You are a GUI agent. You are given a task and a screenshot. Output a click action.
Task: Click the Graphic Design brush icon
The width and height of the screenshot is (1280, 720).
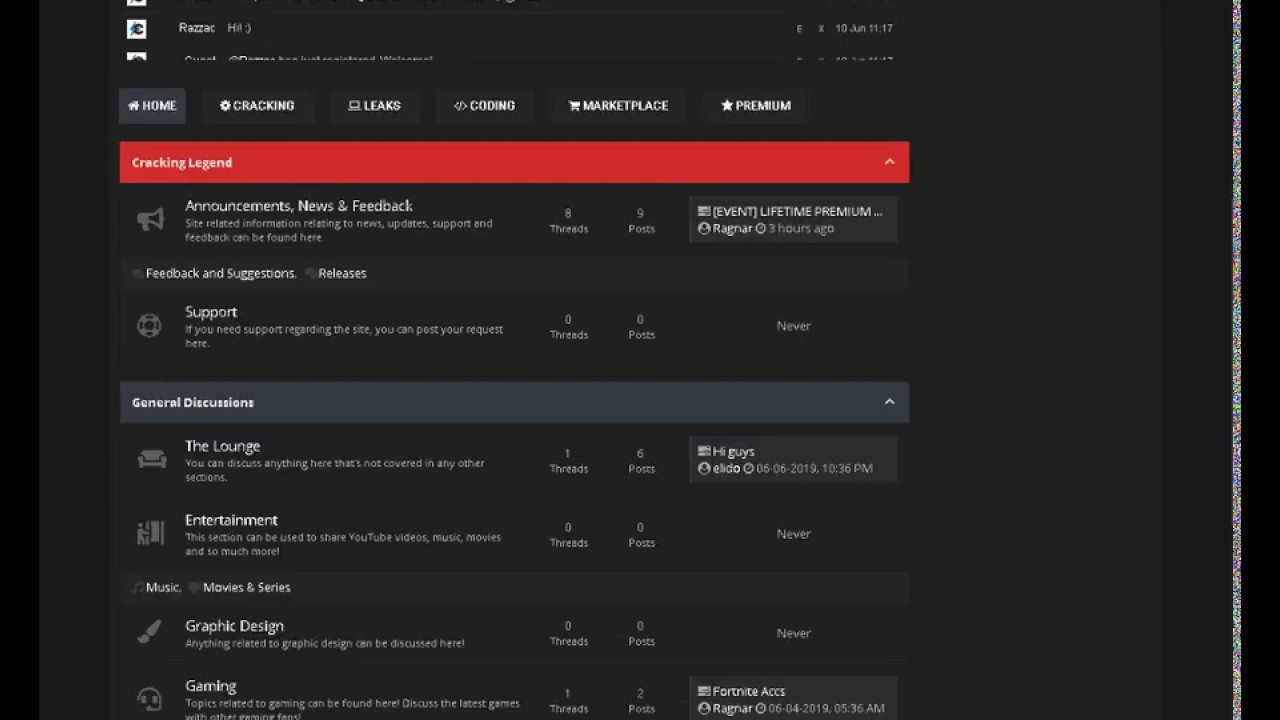point(149,632)
